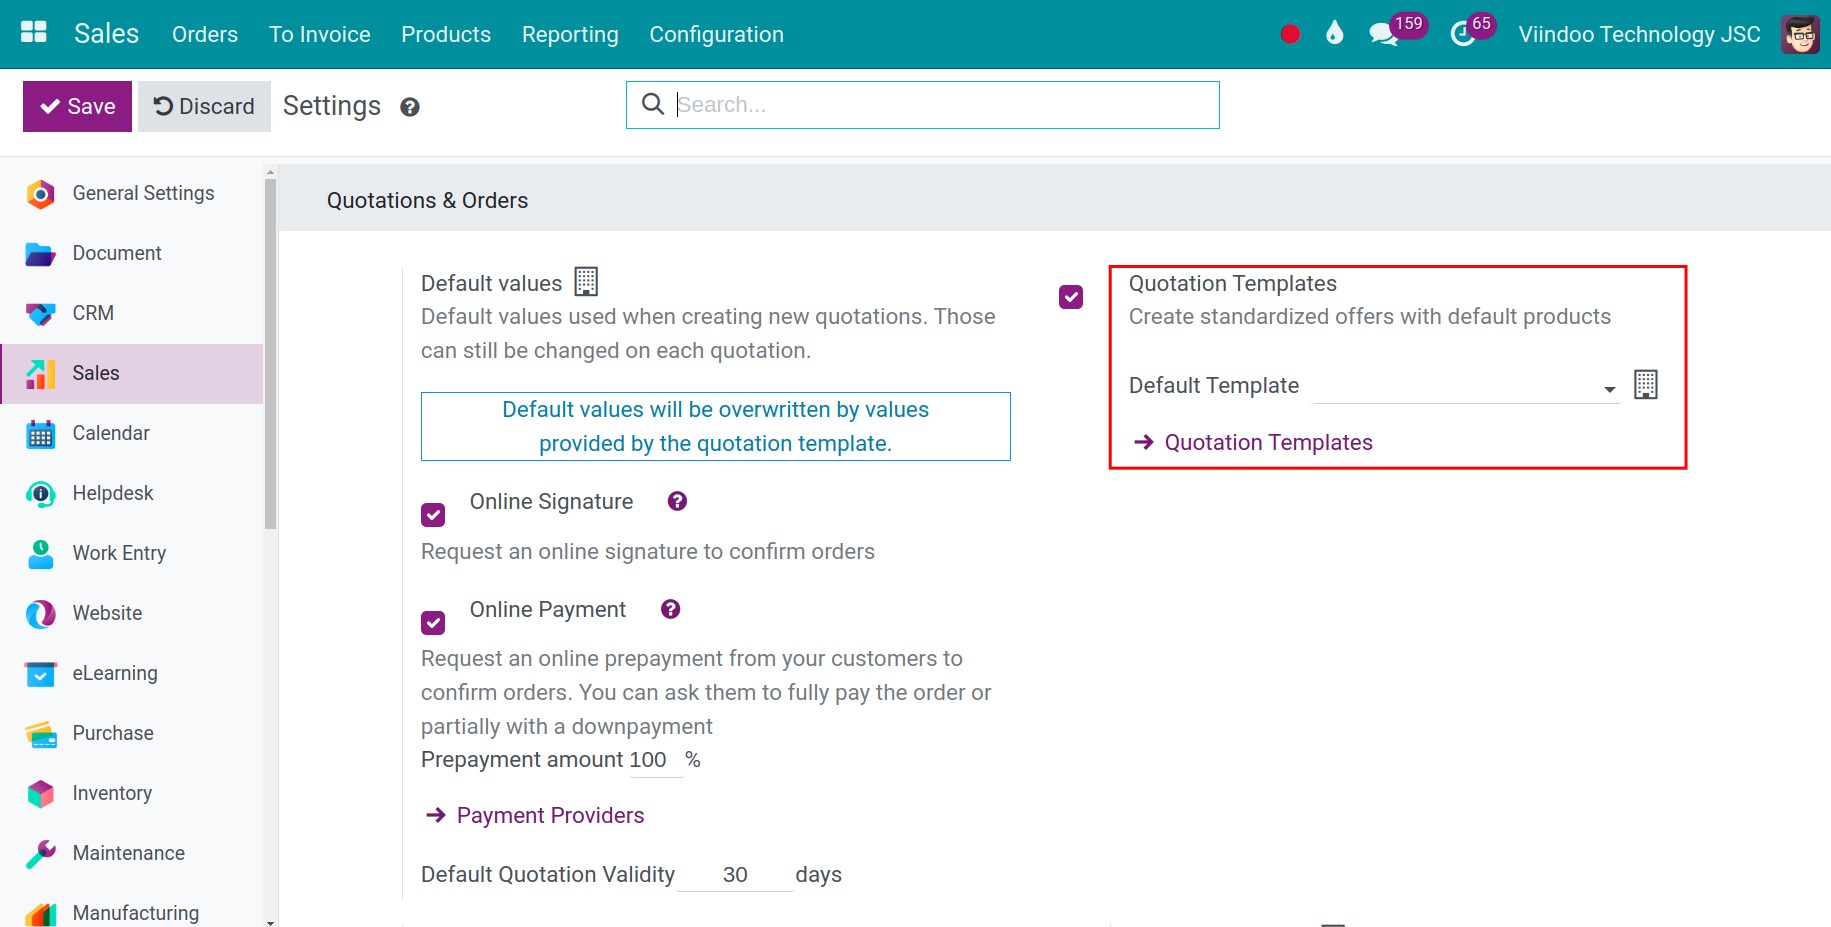Screen dimensions: 1831x927
Task: Open the activities clock icon
Action: point(1462,35)
